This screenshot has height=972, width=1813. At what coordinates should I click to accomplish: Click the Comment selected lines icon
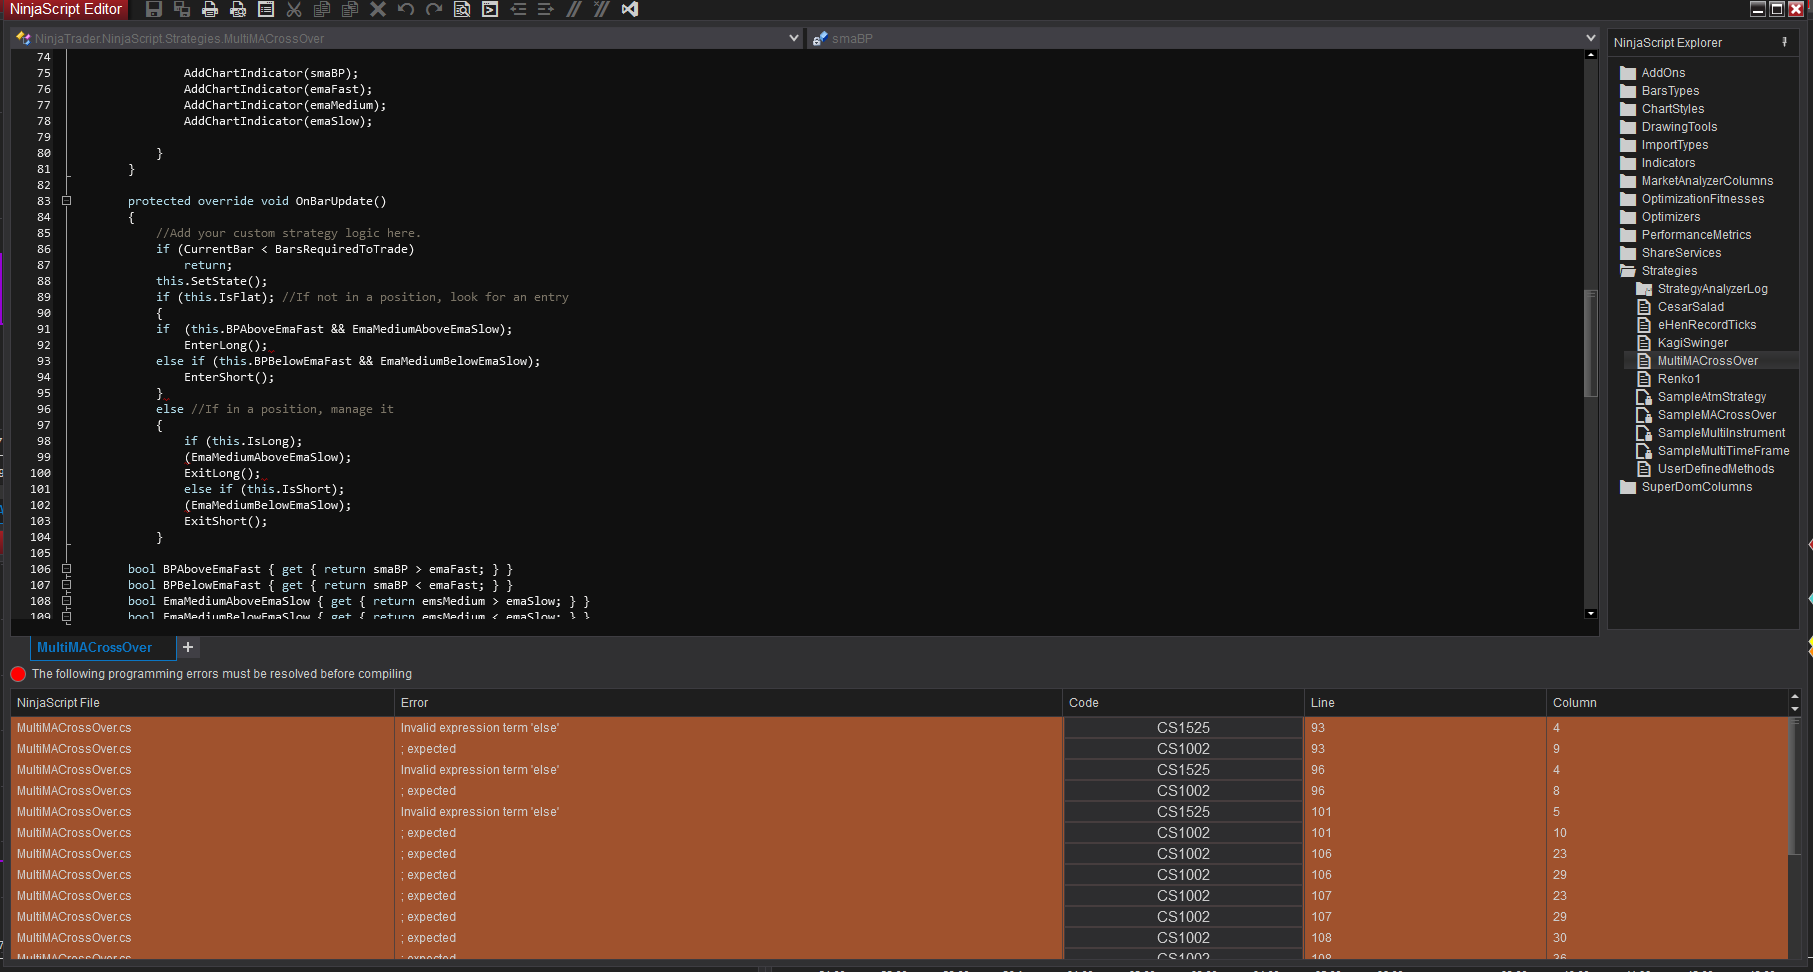574,9
